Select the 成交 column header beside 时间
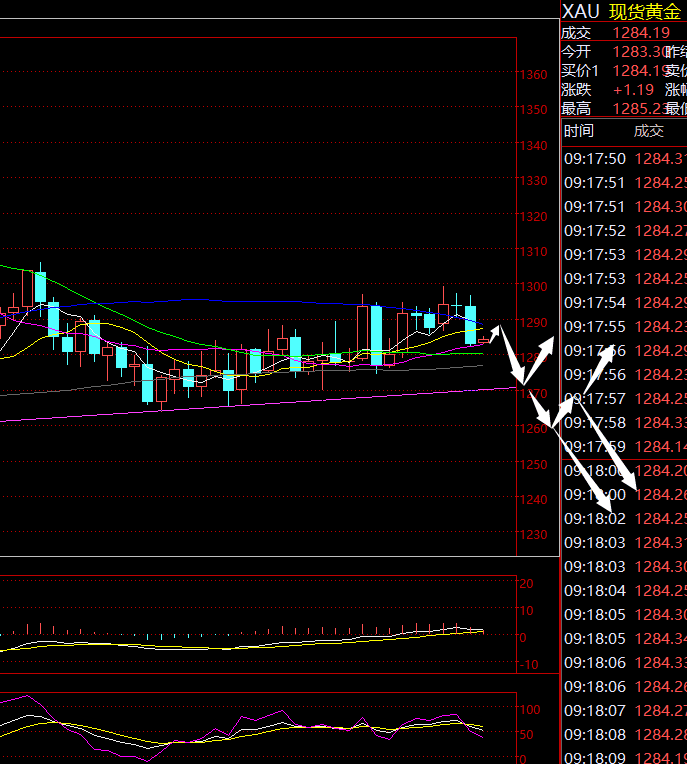 [x=648, y=131]
